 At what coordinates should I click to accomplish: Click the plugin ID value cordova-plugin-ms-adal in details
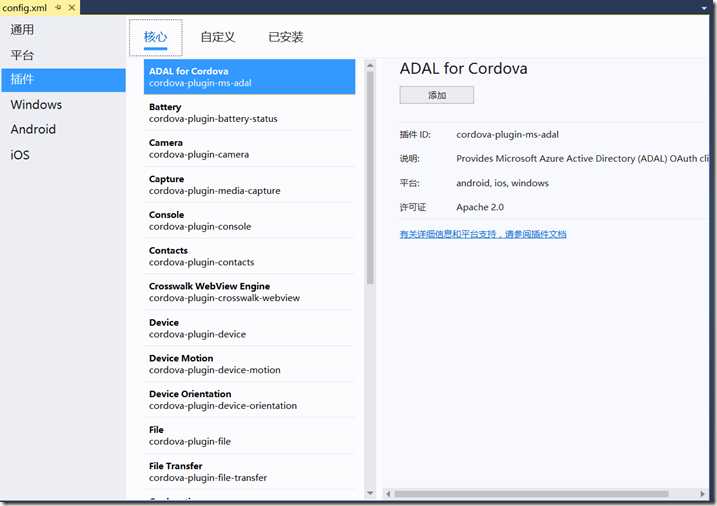507,134
